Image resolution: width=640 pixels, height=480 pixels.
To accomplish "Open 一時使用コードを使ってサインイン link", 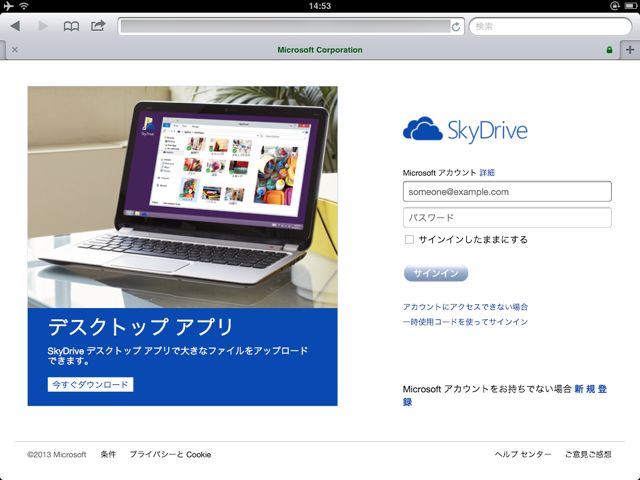I will tap(465, 322).
